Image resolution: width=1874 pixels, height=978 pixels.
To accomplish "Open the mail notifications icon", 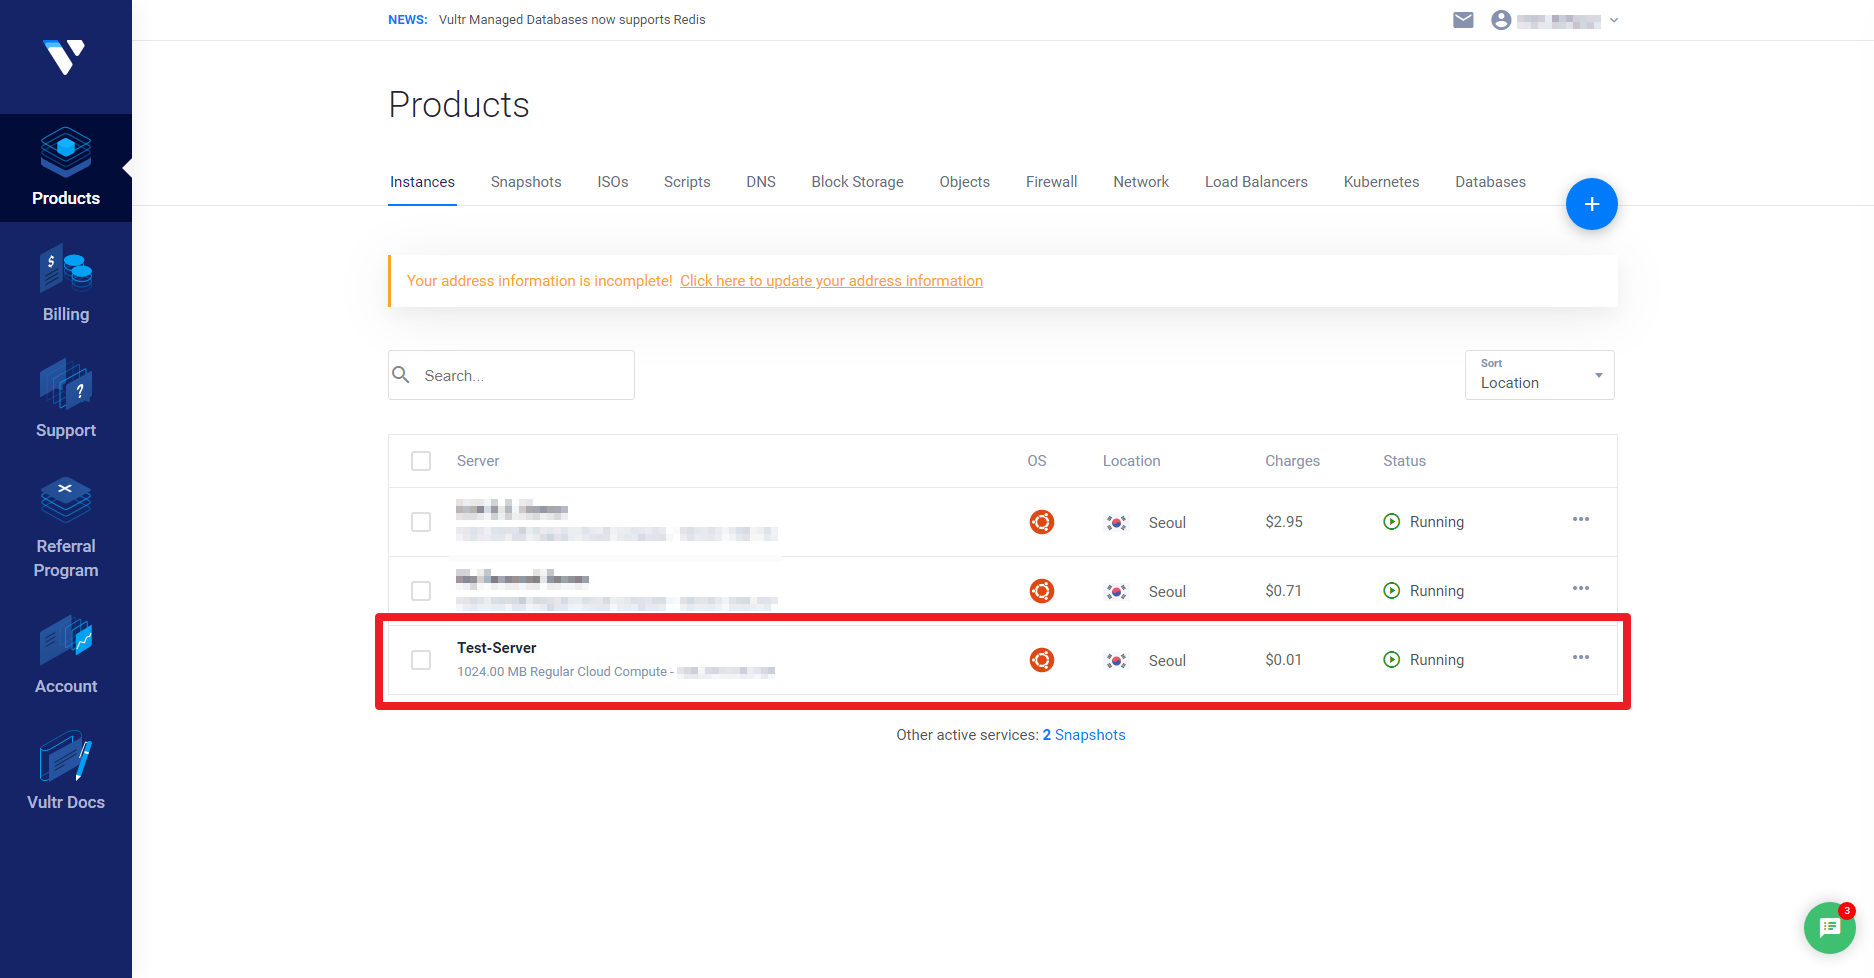I will (1463, 20).
